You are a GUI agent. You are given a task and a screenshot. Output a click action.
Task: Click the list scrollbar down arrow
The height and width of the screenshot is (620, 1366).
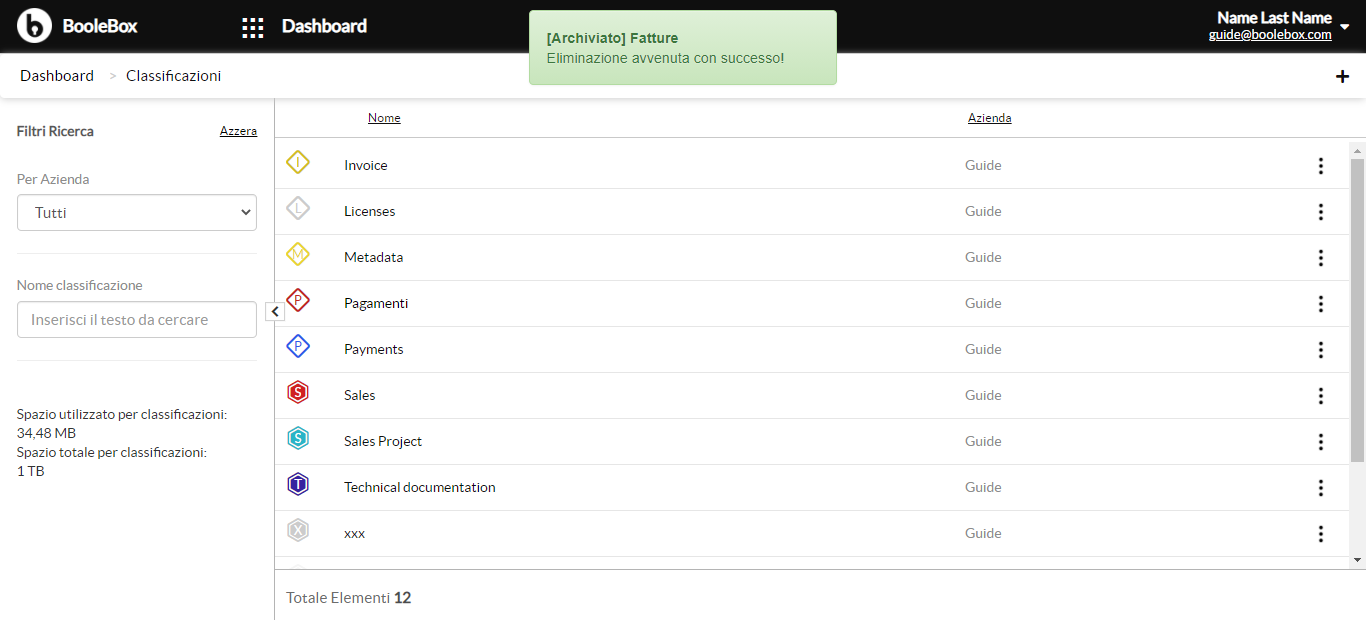pos(1357,560)
